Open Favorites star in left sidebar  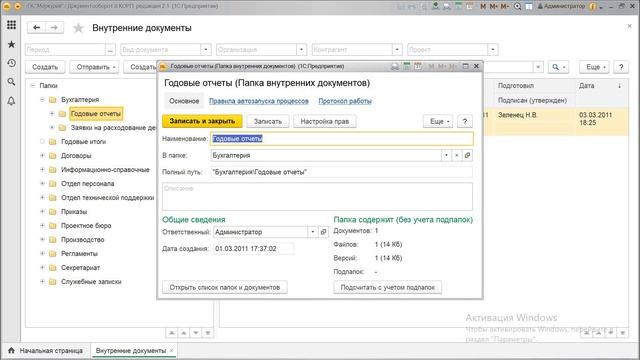click(x=11, y=44)
